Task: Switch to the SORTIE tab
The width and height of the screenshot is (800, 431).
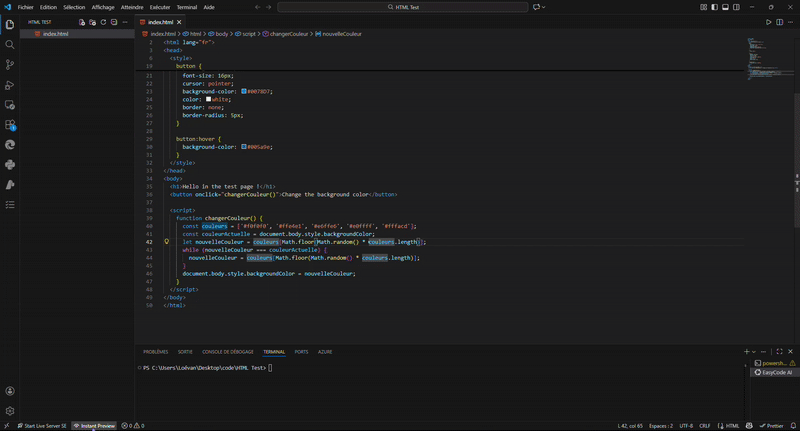Action: (x=185, y=352)
